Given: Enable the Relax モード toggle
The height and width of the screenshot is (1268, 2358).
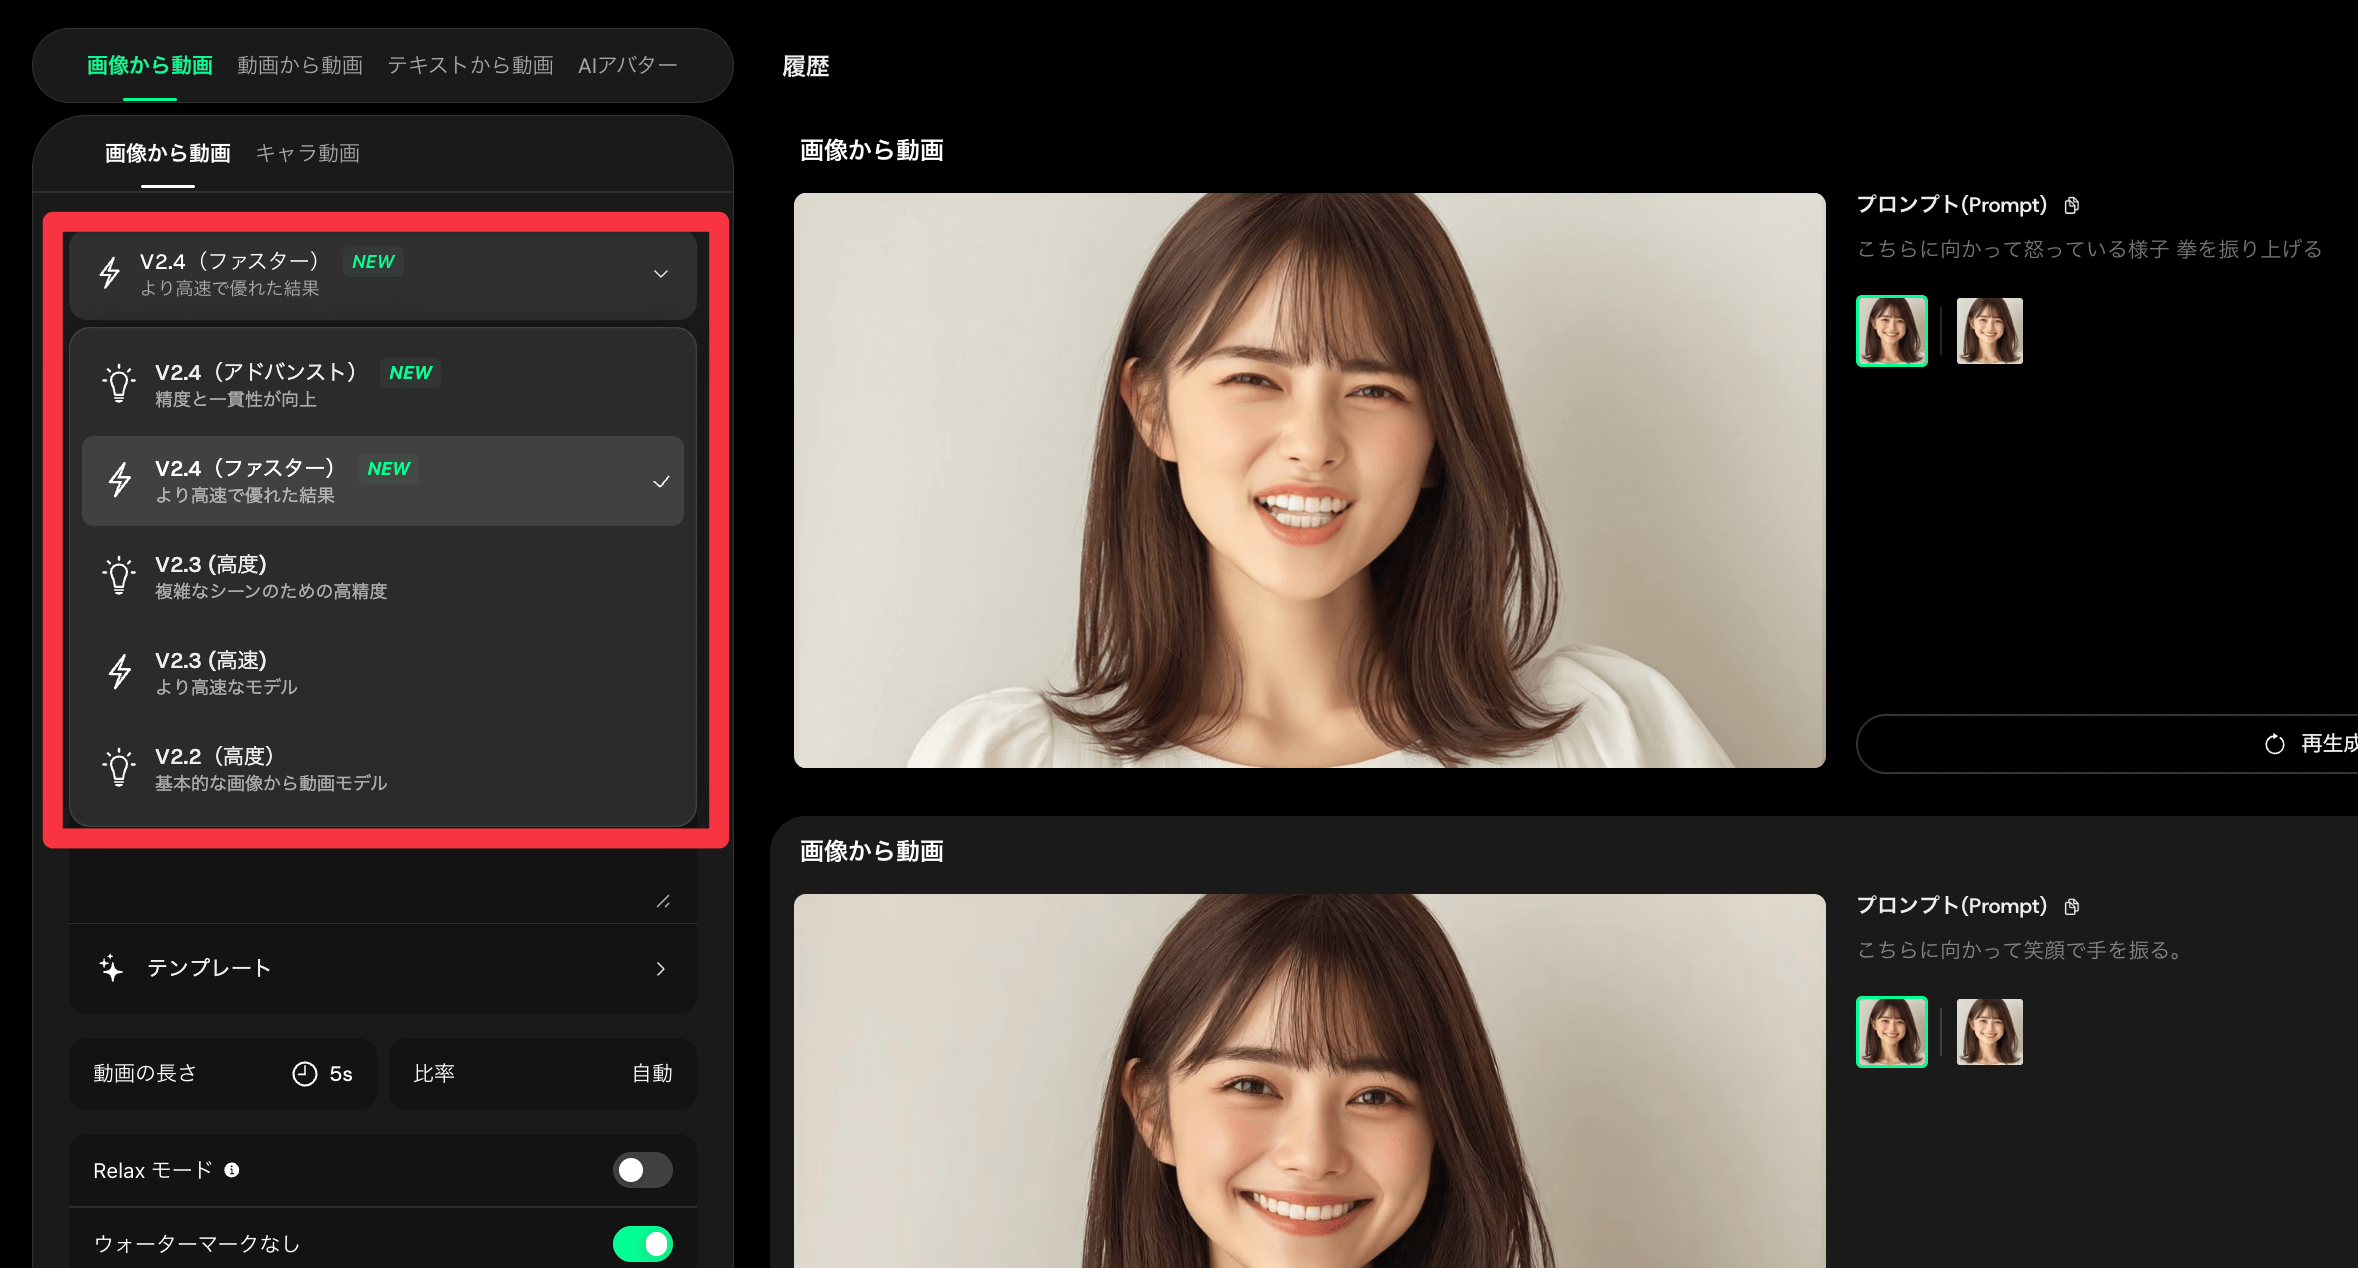Looking at the screenshot, I should (x=643, y=1170).
